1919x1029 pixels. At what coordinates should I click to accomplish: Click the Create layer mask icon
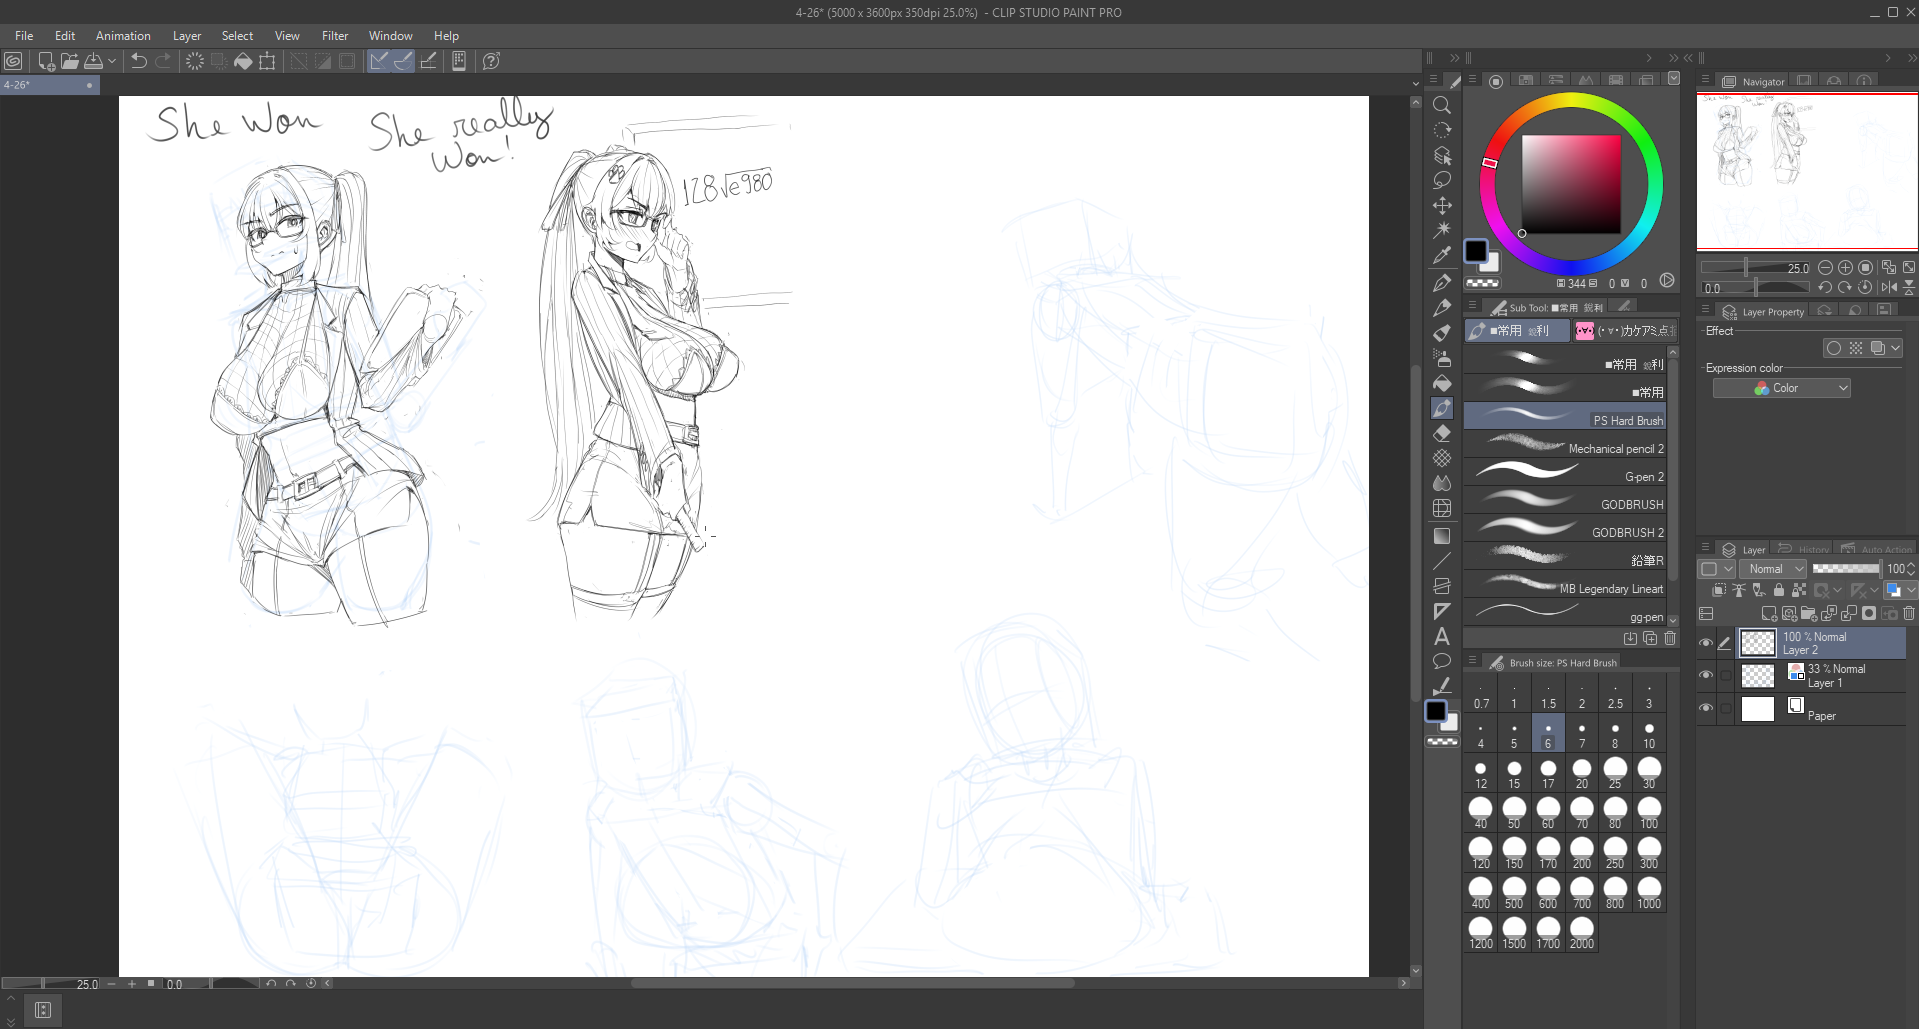pos(1869,613)
